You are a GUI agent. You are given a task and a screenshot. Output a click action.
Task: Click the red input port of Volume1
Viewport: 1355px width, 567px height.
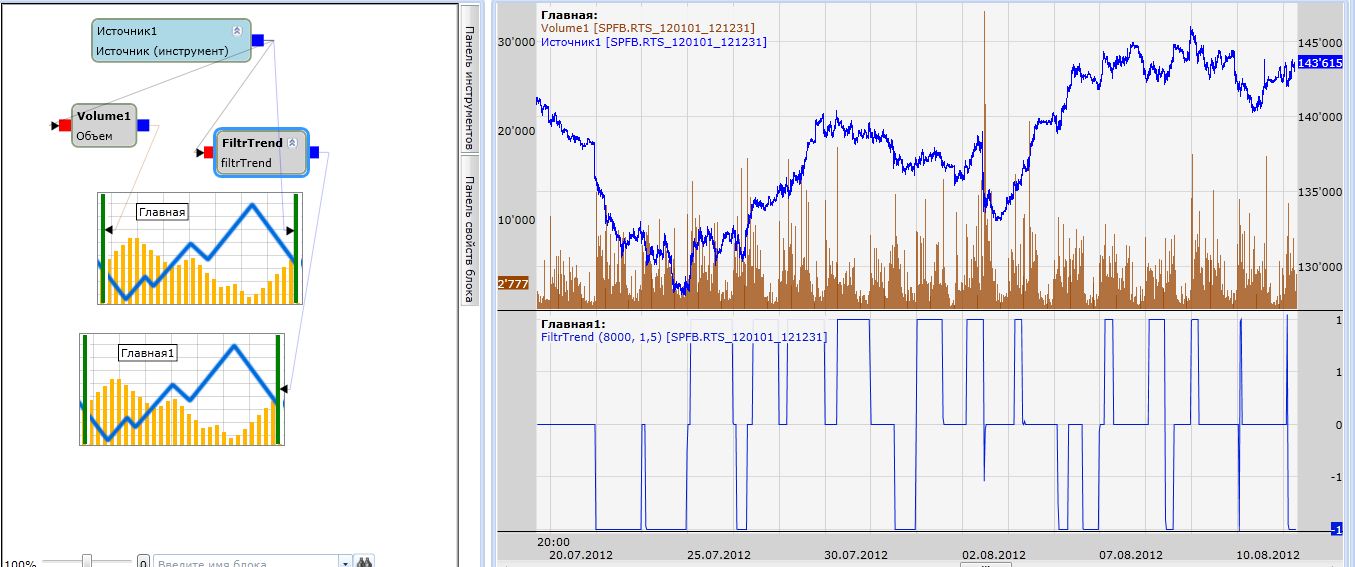(65, 125)
